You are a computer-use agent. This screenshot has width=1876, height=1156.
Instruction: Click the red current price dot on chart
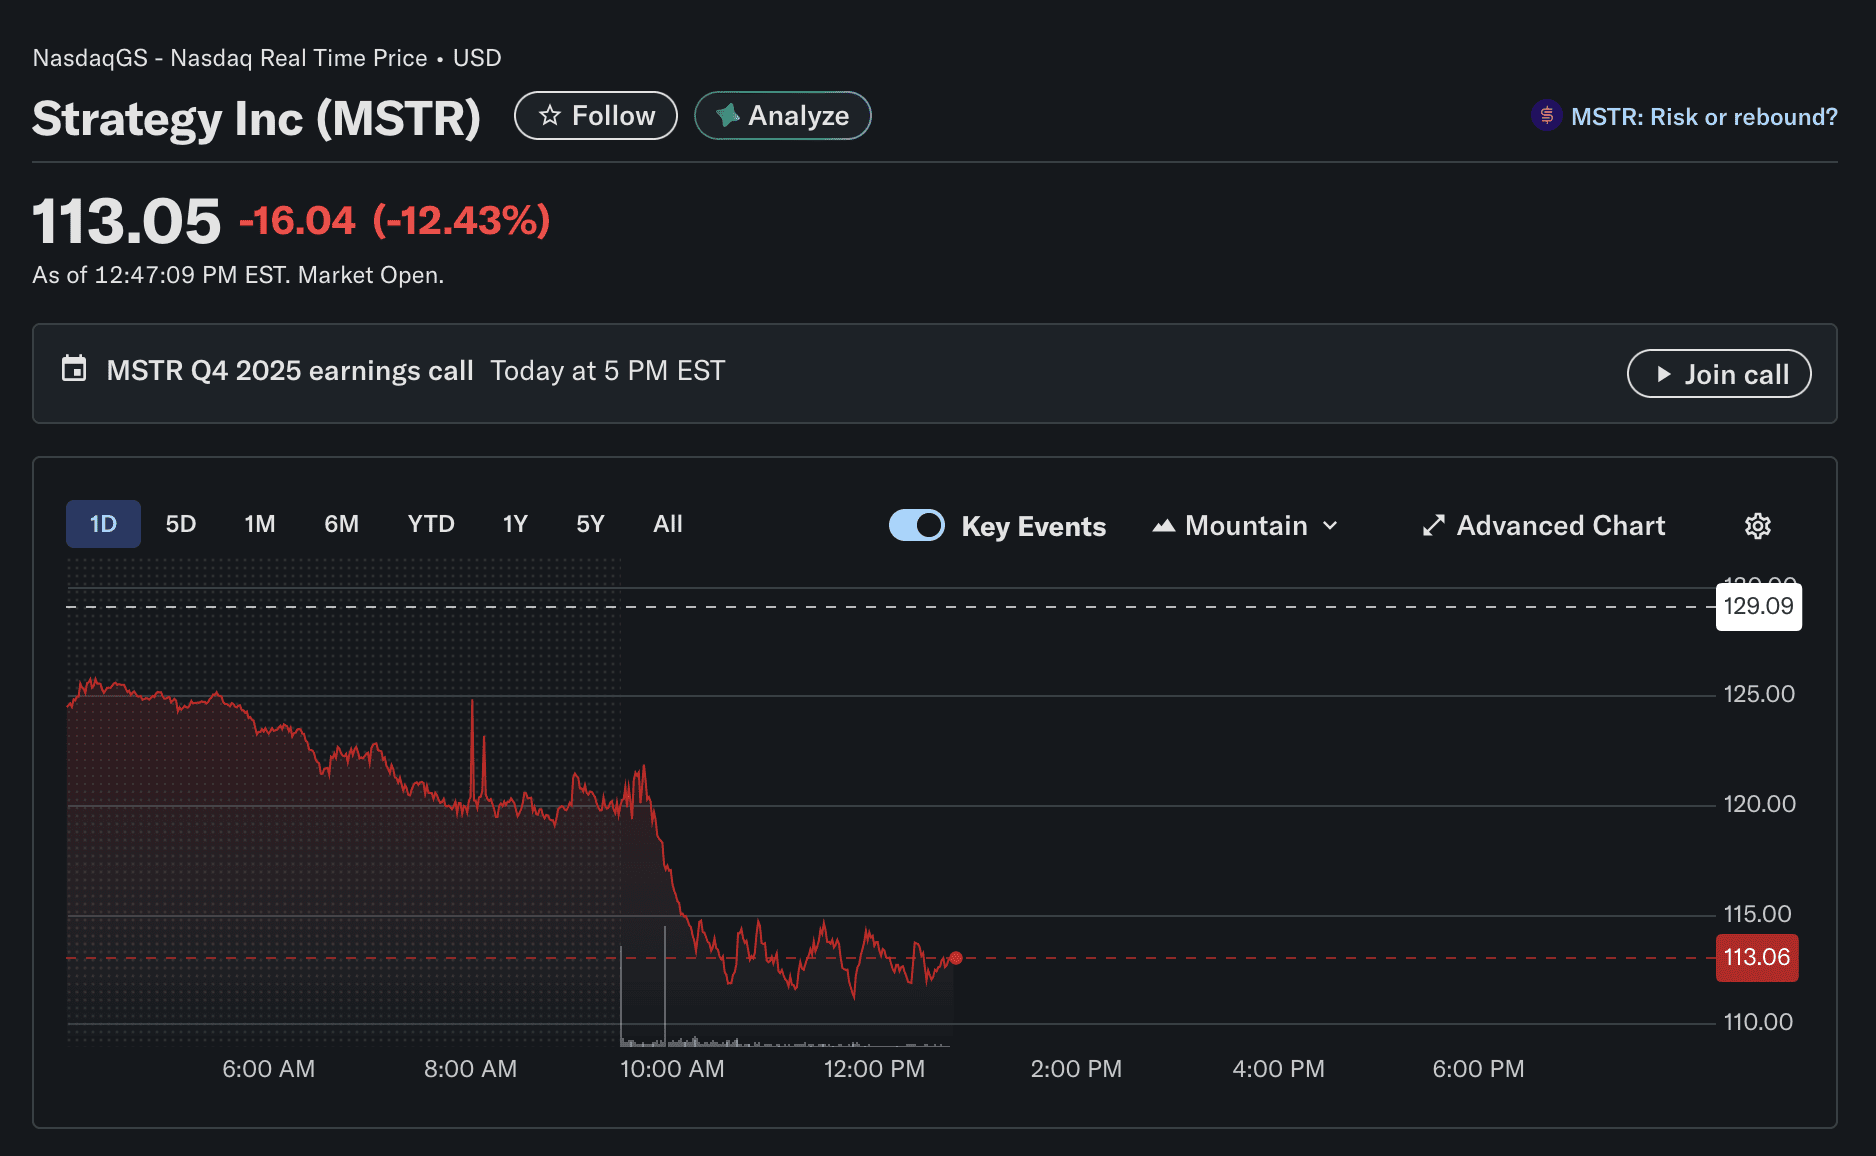pos(956,958)
